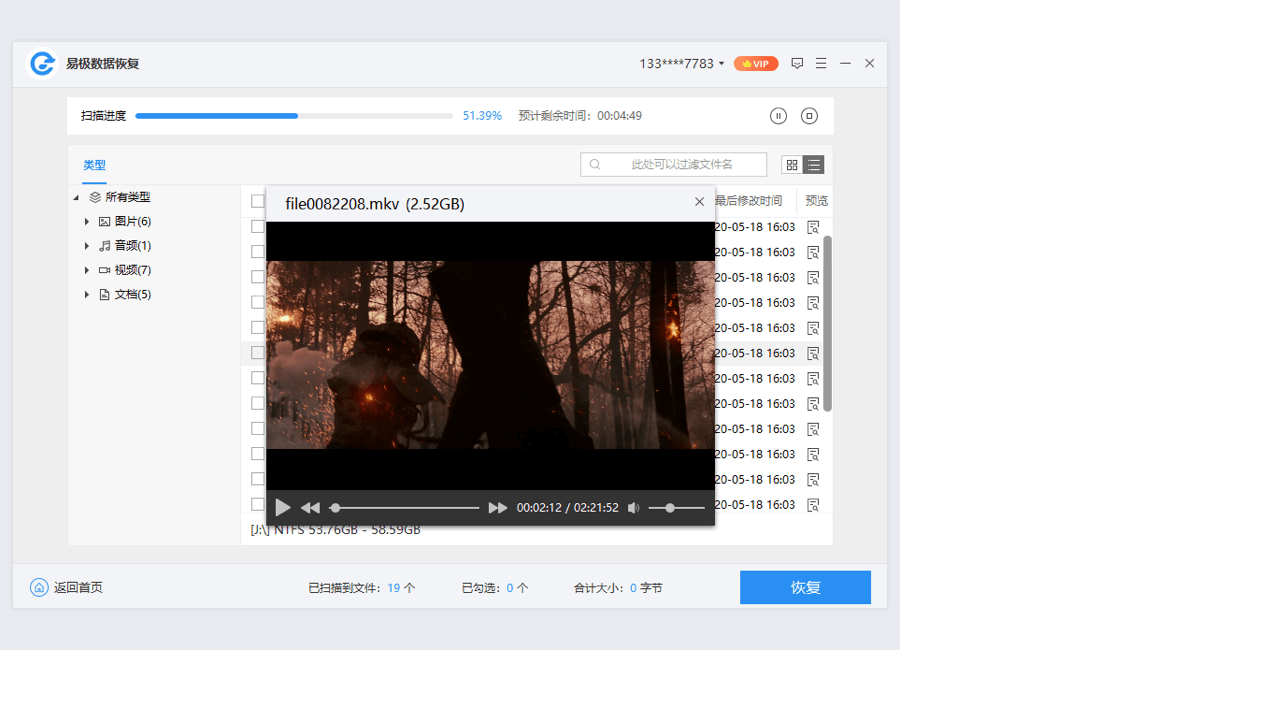Switch to detailed list view
The height and width of the screenshot is (720, 1280).
[815, 164]
